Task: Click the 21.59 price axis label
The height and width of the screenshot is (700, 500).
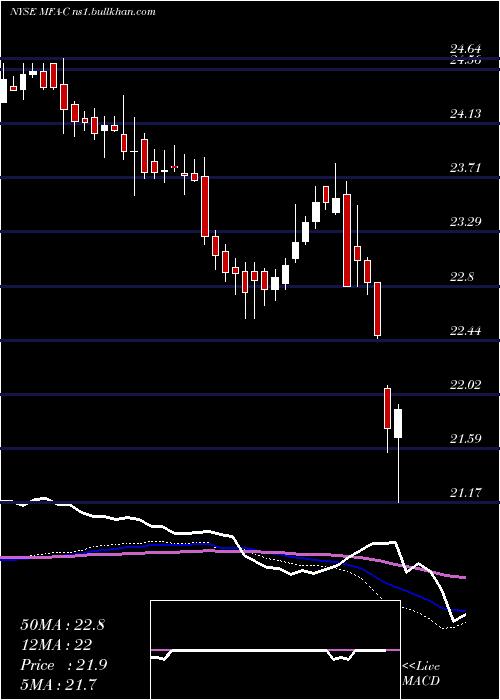Action: click(x=466, y=439)
